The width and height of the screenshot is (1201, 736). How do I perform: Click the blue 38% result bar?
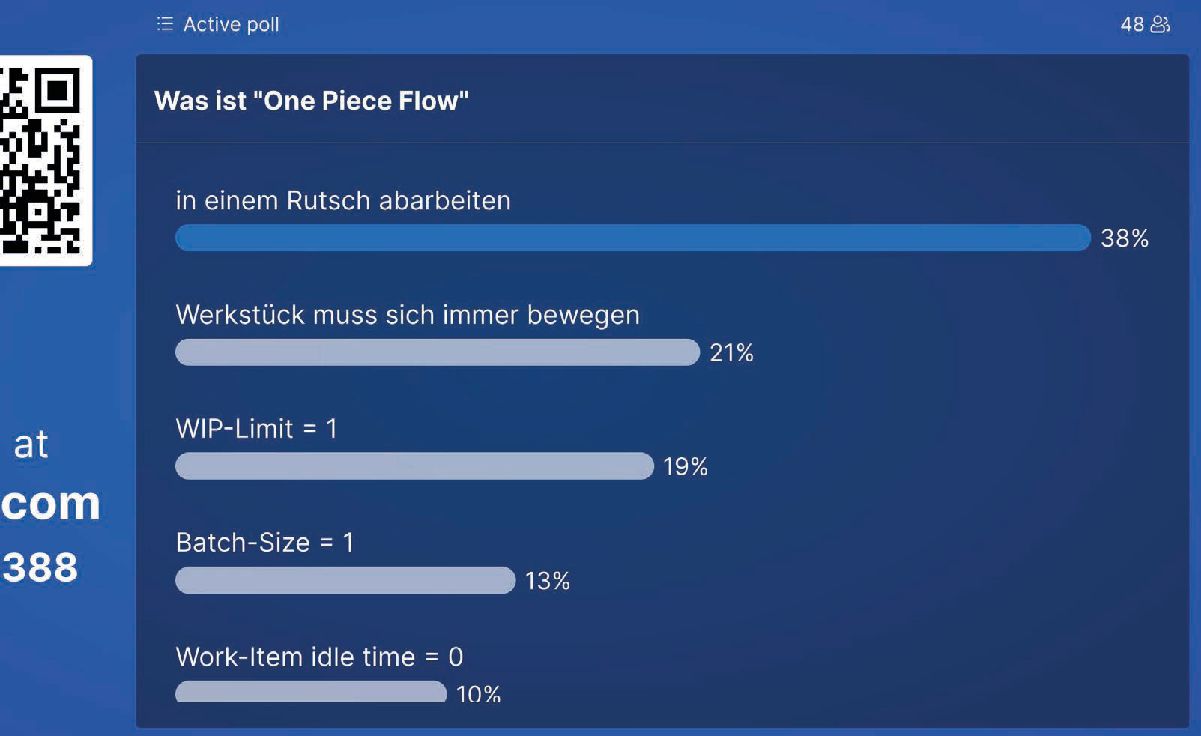632,238
